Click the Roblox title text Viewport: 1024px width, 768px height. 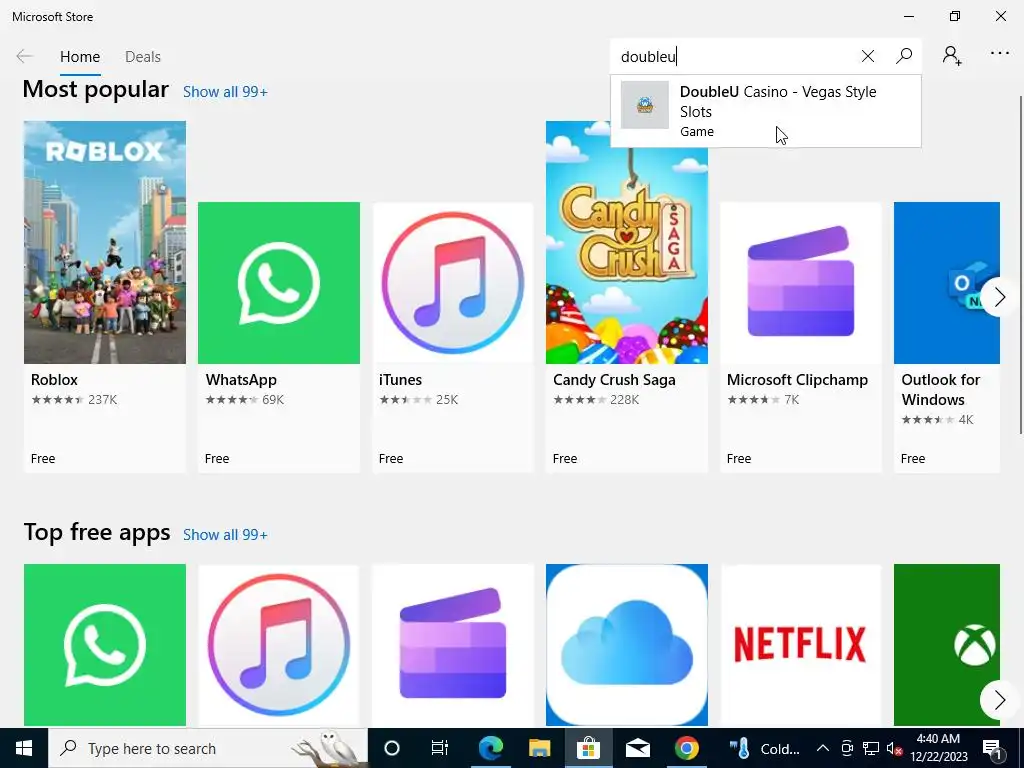pos(54,379)
